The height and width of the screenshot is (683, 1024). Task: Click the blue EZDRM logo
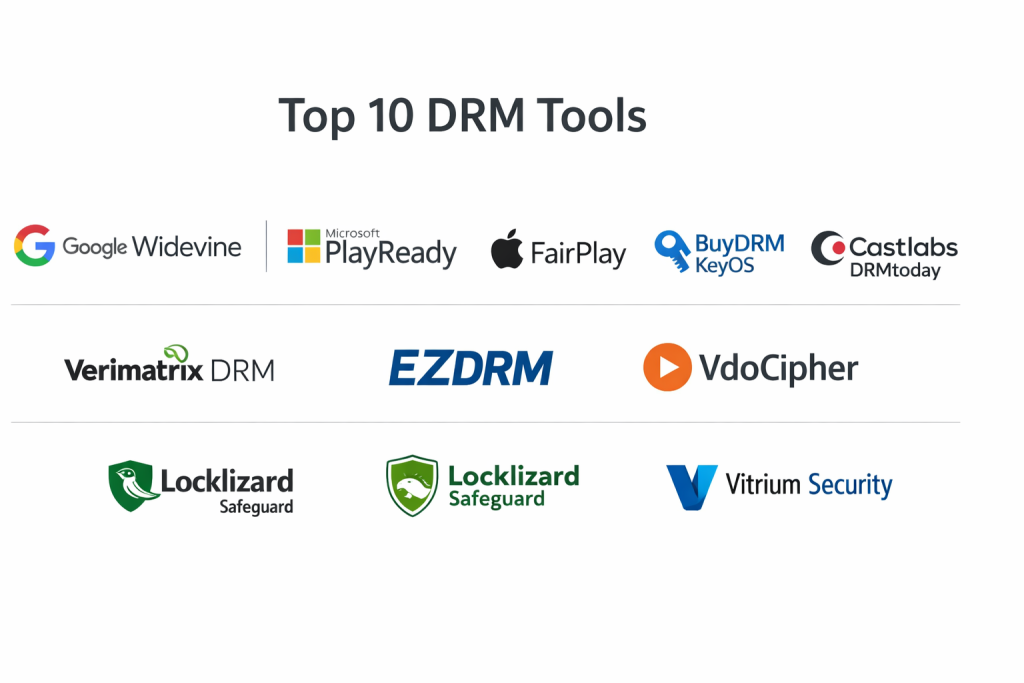(470, 368)
